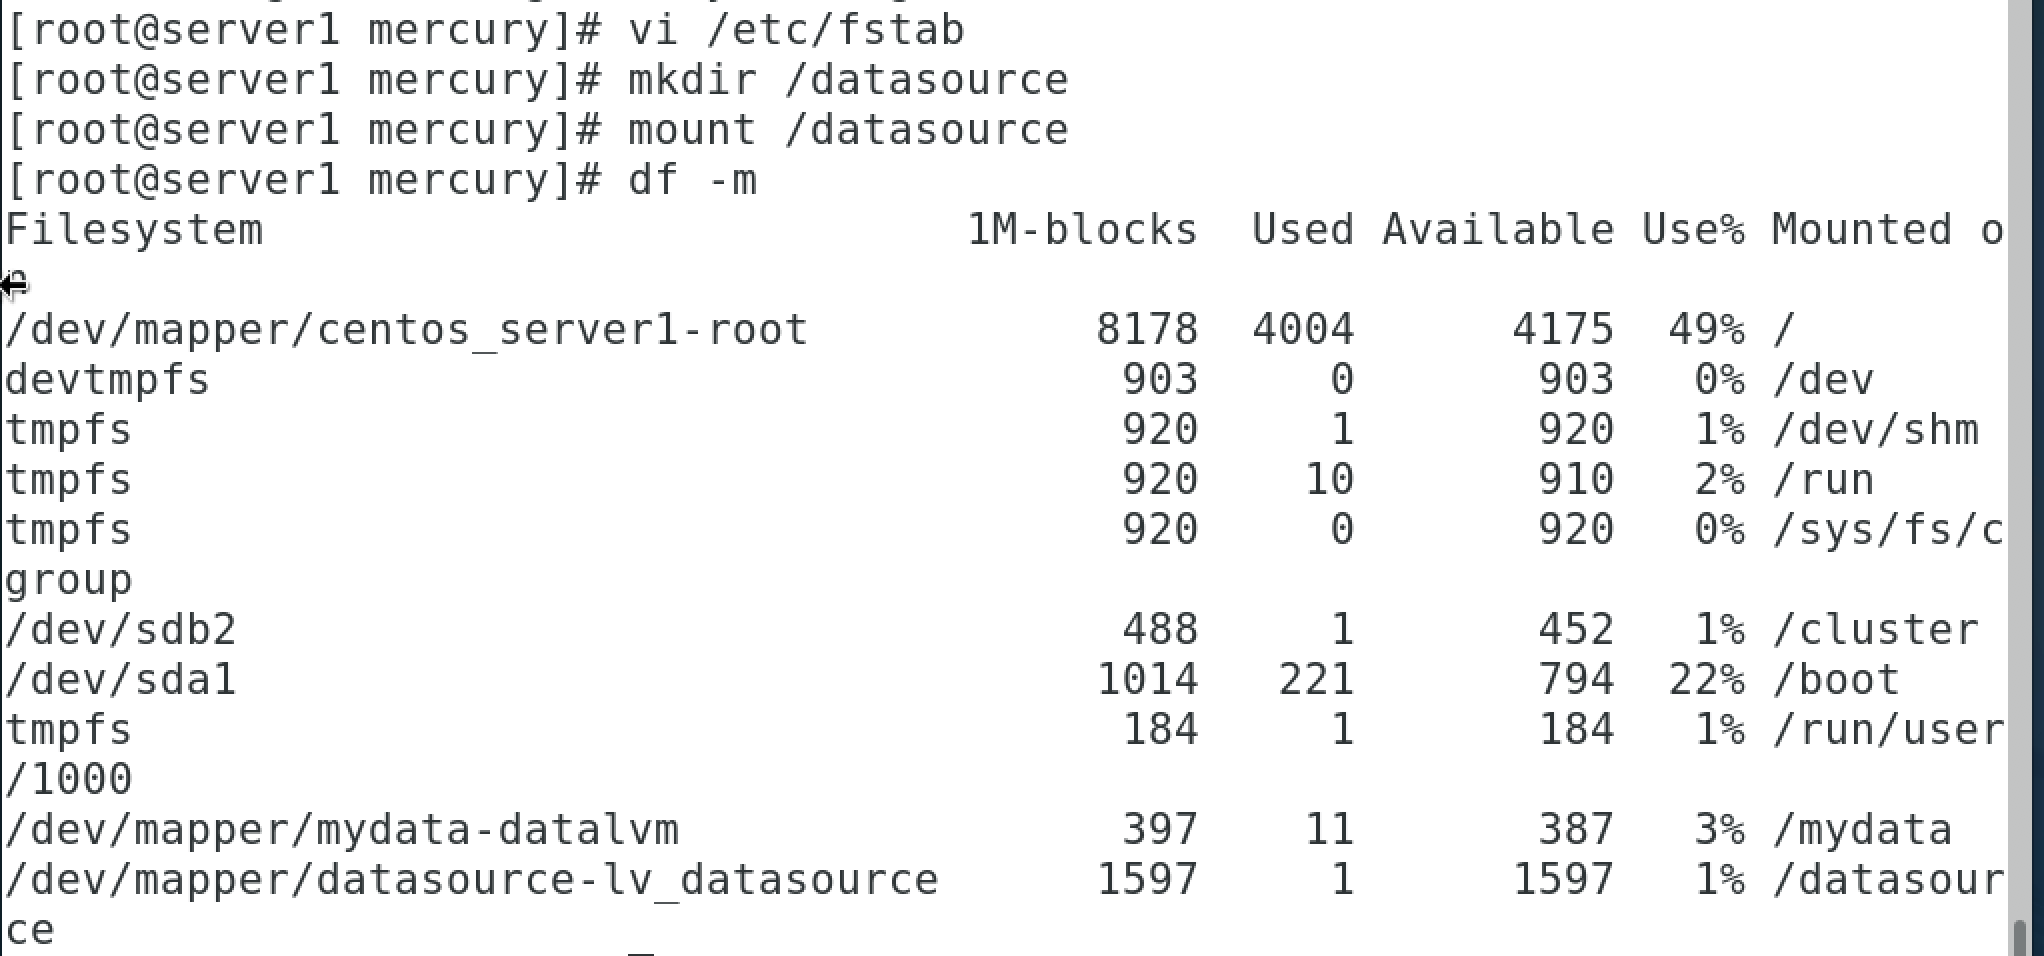
Task: Click the /dev/sda1 filesystem entry
Action: (120, 680)
